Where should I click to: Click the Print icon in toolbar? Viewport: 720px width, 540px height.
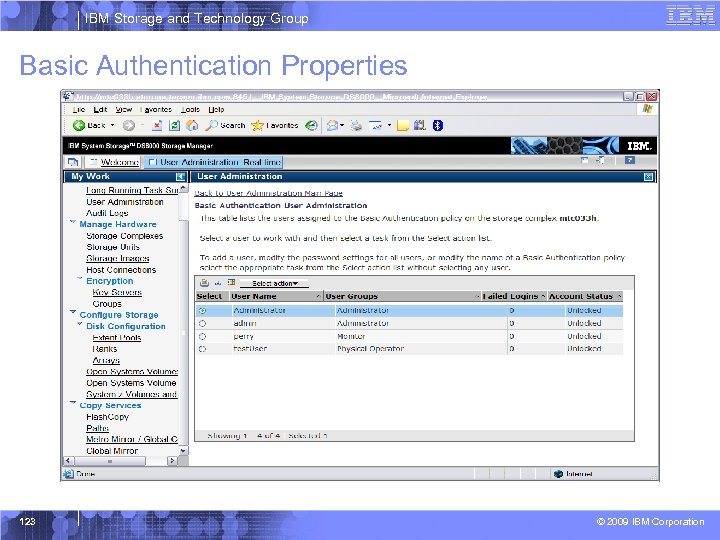(356, 125)
